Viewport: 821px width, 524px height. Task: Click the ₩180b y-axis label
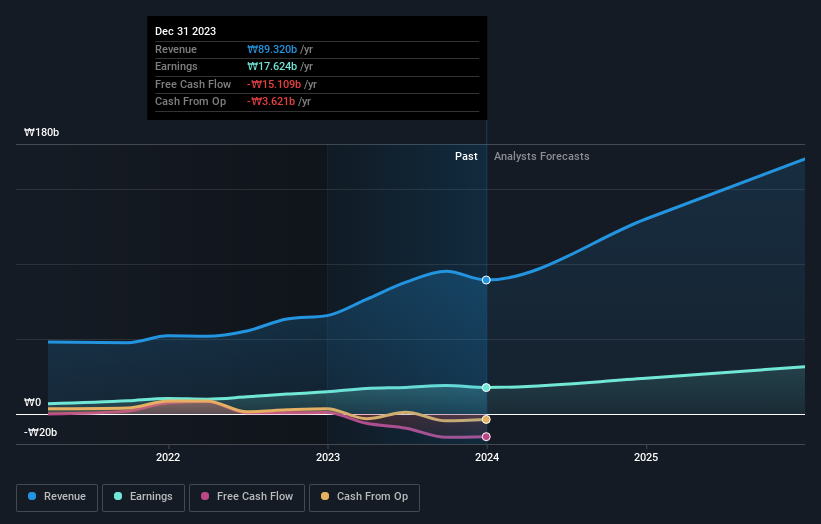[41, 132]
